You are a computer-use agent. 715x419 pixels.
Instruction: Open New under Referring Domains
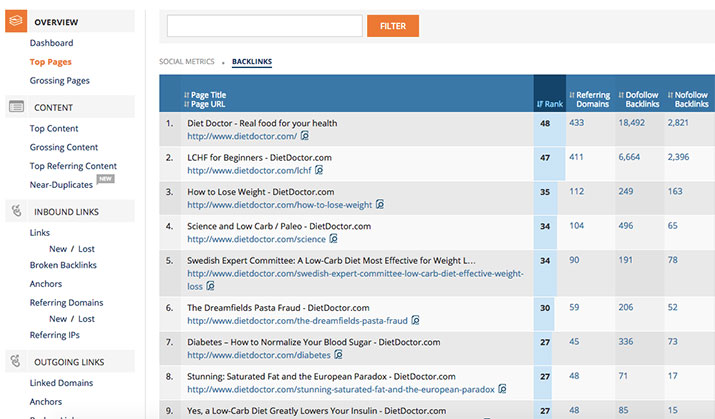58,319
